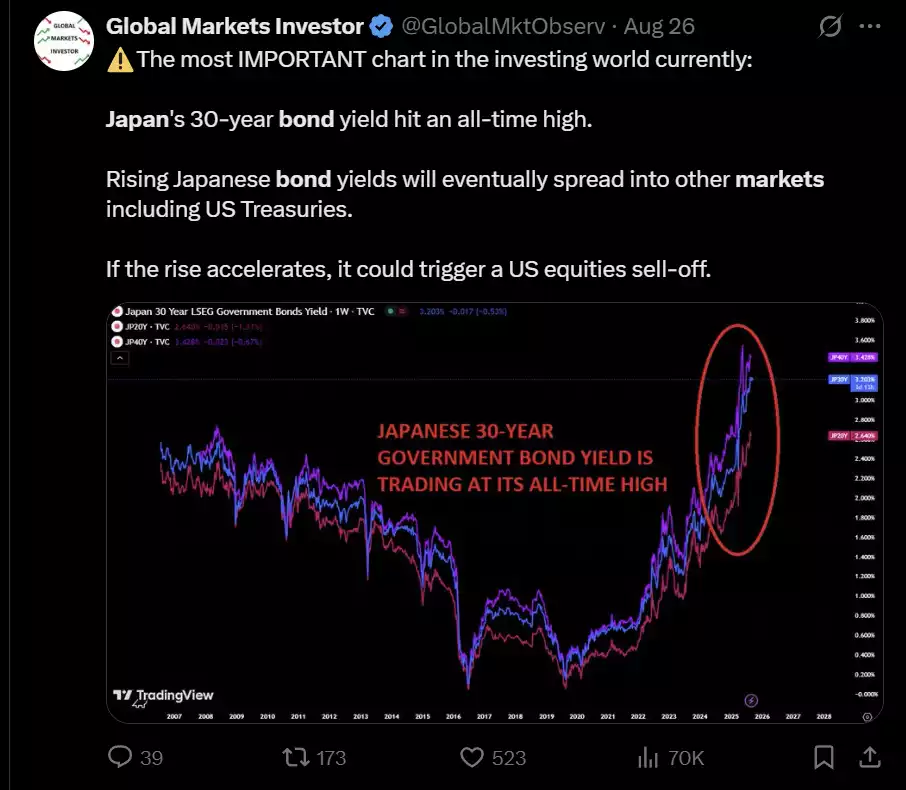906x790 pixels.
Task: Open the Global Markets Investor display name
Action: (235, 27)
